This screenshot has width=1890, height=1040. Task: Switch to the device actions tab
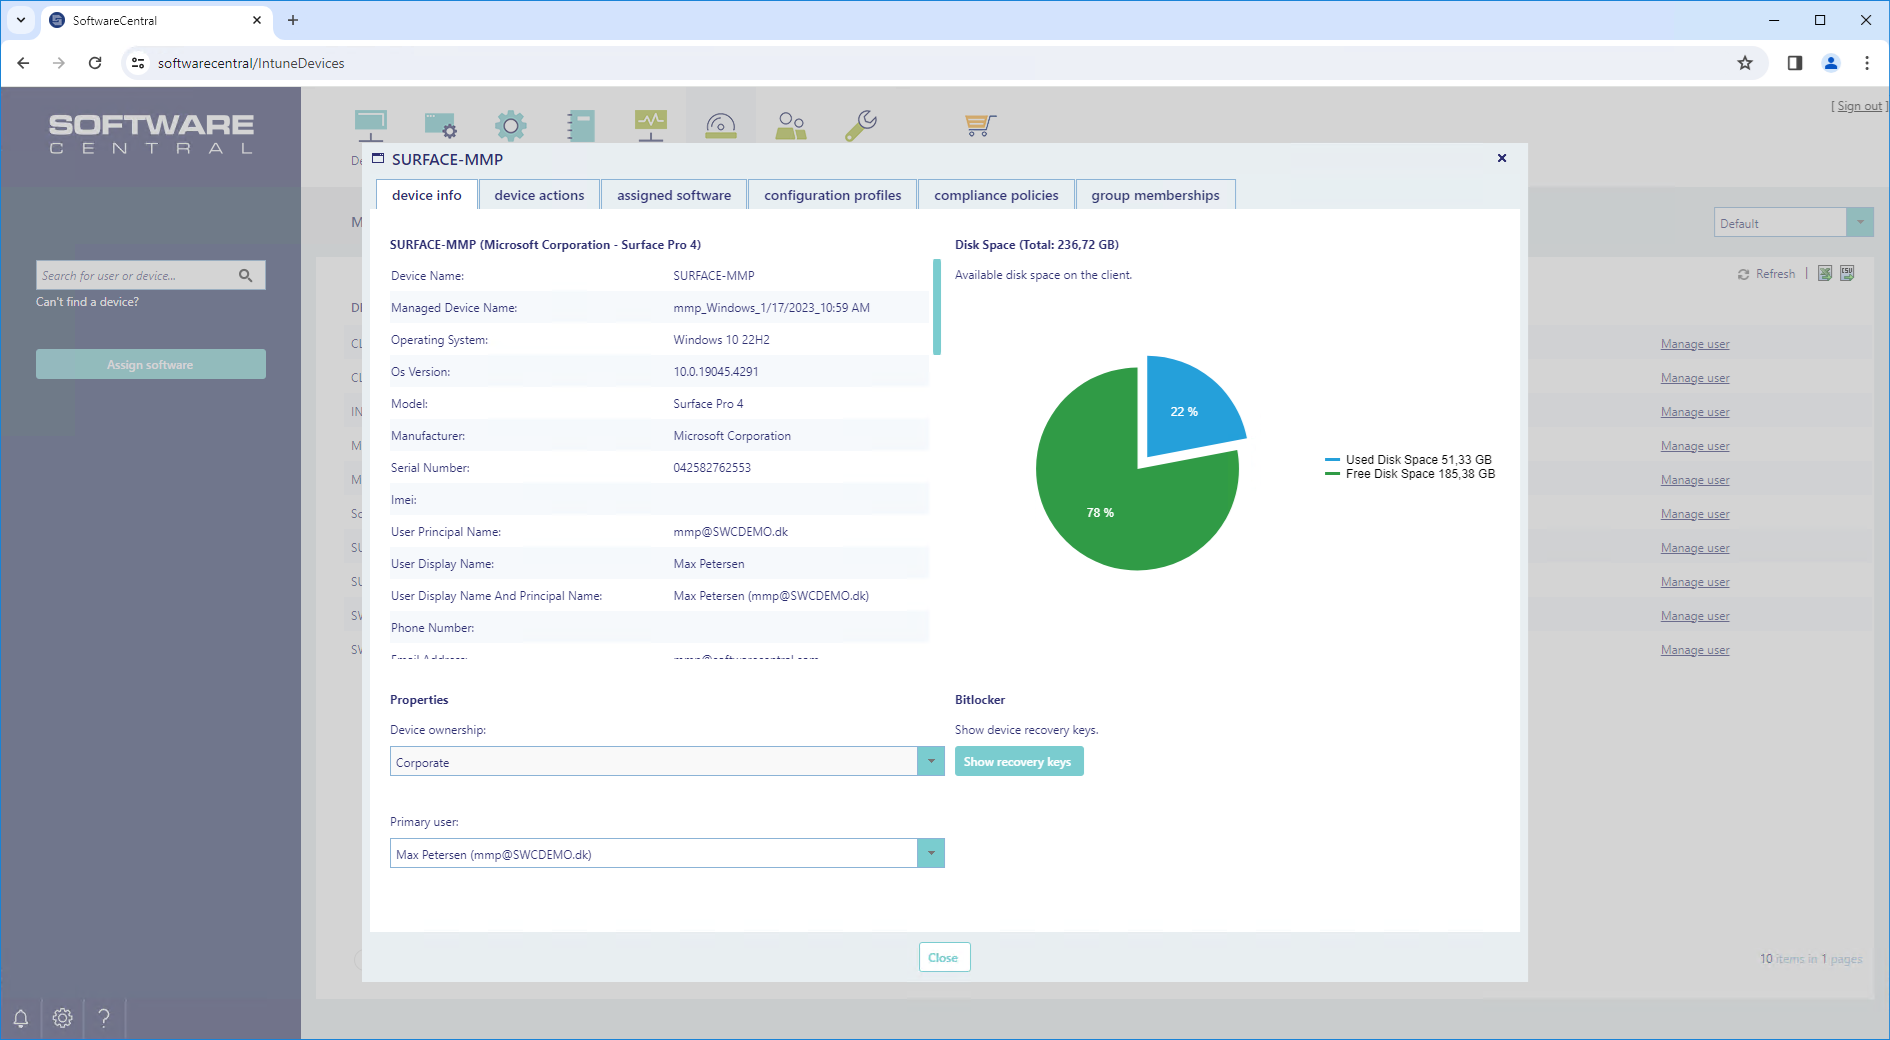539,195
